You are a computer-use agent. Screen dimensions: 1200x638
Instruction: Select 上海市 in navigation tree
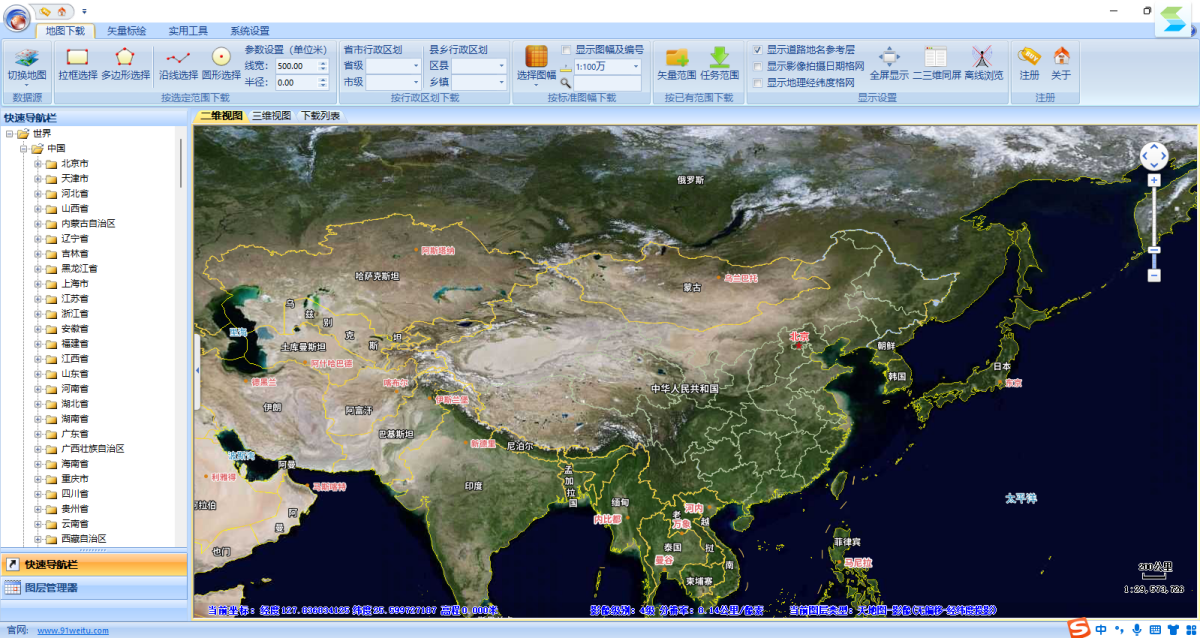(75, 283)
